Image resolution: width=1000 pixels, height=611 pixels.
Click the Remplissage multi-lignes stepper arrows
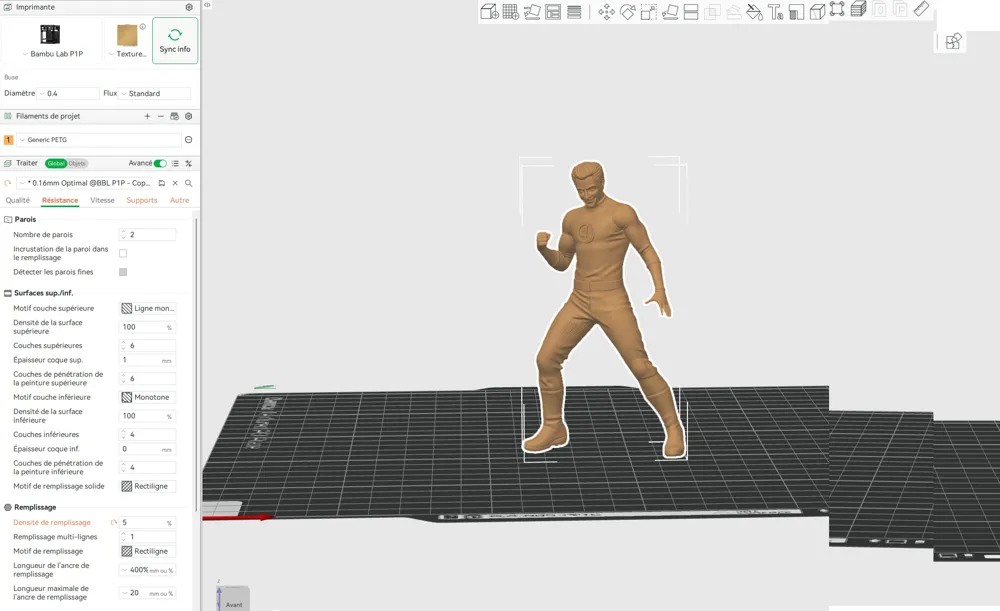click(123, 537)
